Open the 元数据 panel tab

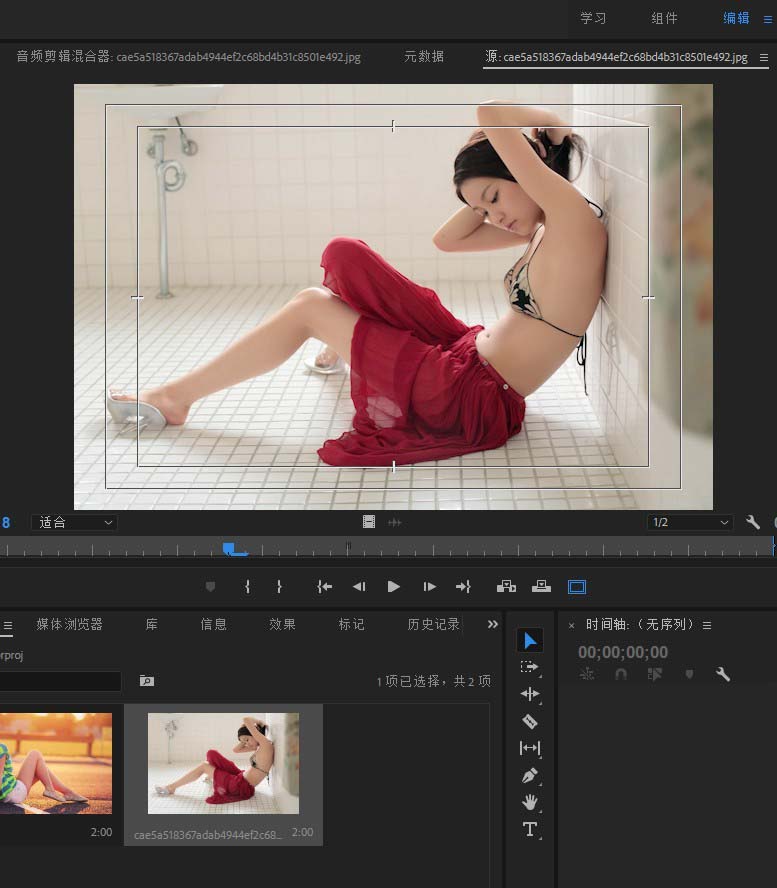(x=424, y=57)
